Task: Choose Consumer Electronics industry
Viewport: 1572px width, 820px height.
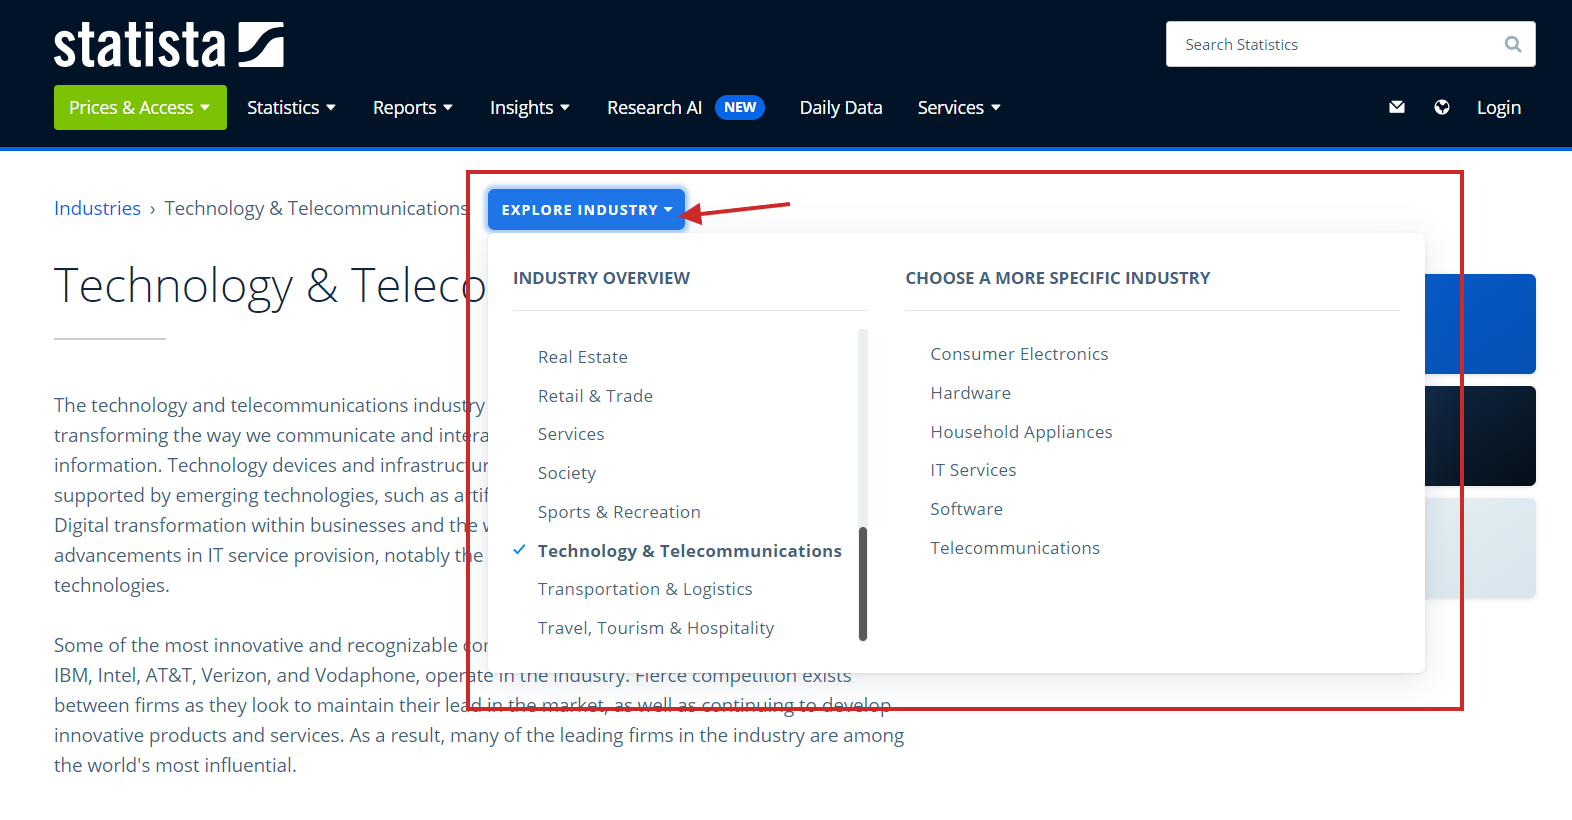Action: (1019, 354)
